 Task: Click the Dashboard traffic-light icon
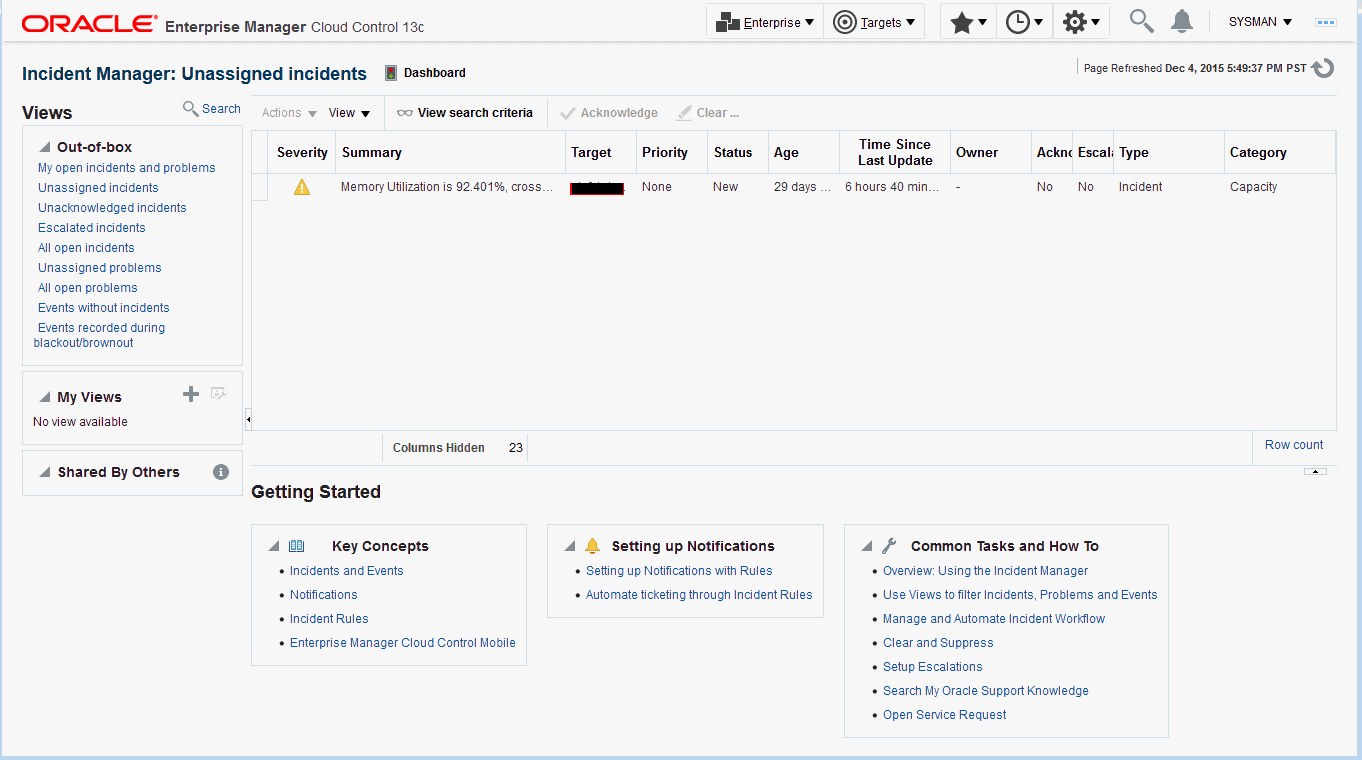(x=391, y=73)
